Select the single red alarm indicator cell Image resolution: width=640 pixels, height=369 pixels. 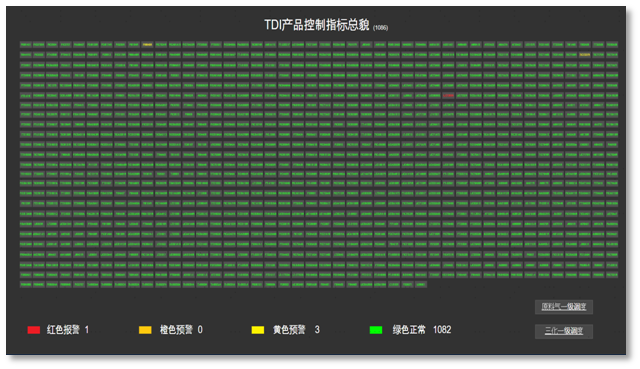(448, 96)
